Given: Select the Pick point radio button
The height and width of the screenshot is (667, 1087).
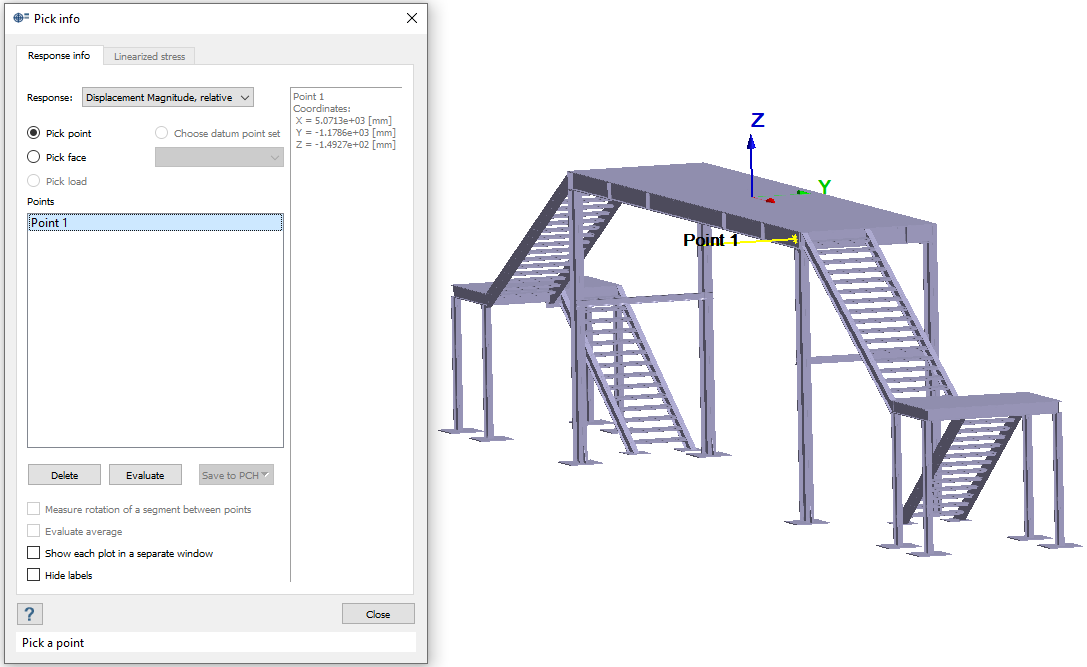Looking at the screenshot, I should tap(34, 133).
